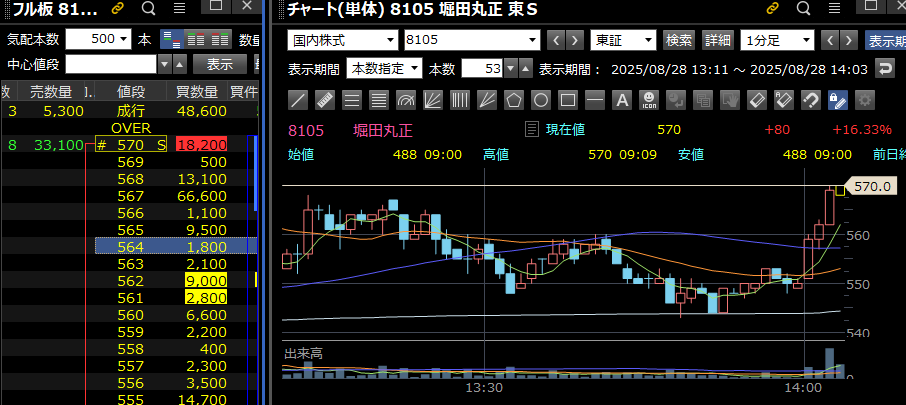The width and height of the screenshot is (906, 405).
Task: Open the hamburger menu in フル板 title bar
Action: pos(180,9)
